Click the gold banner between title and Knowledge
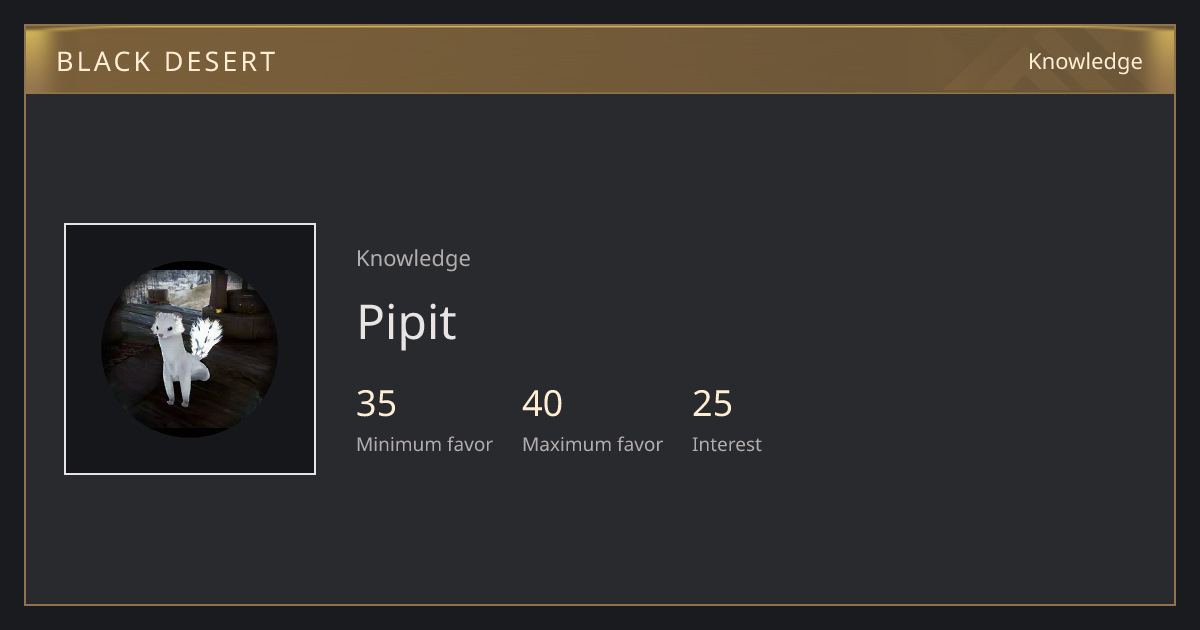This screenshot has width=1200, height=630. 650,60
